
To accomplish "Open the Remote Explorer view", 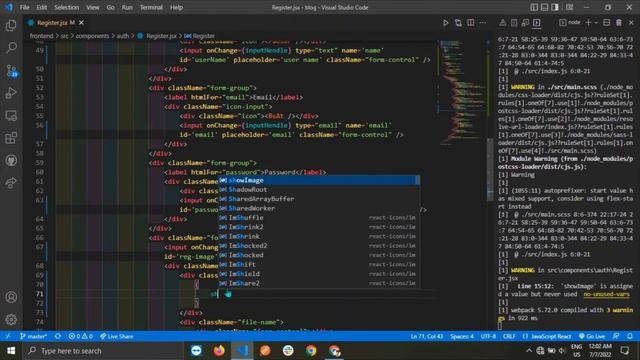I will click(11, 116).
